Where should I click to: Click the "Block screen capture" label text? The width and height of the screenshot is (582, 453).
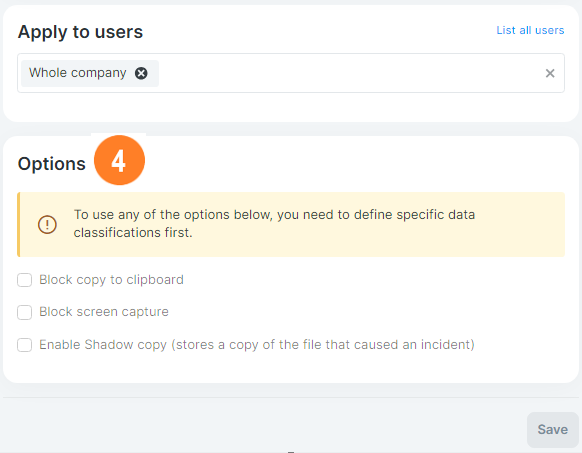[104, 312]
